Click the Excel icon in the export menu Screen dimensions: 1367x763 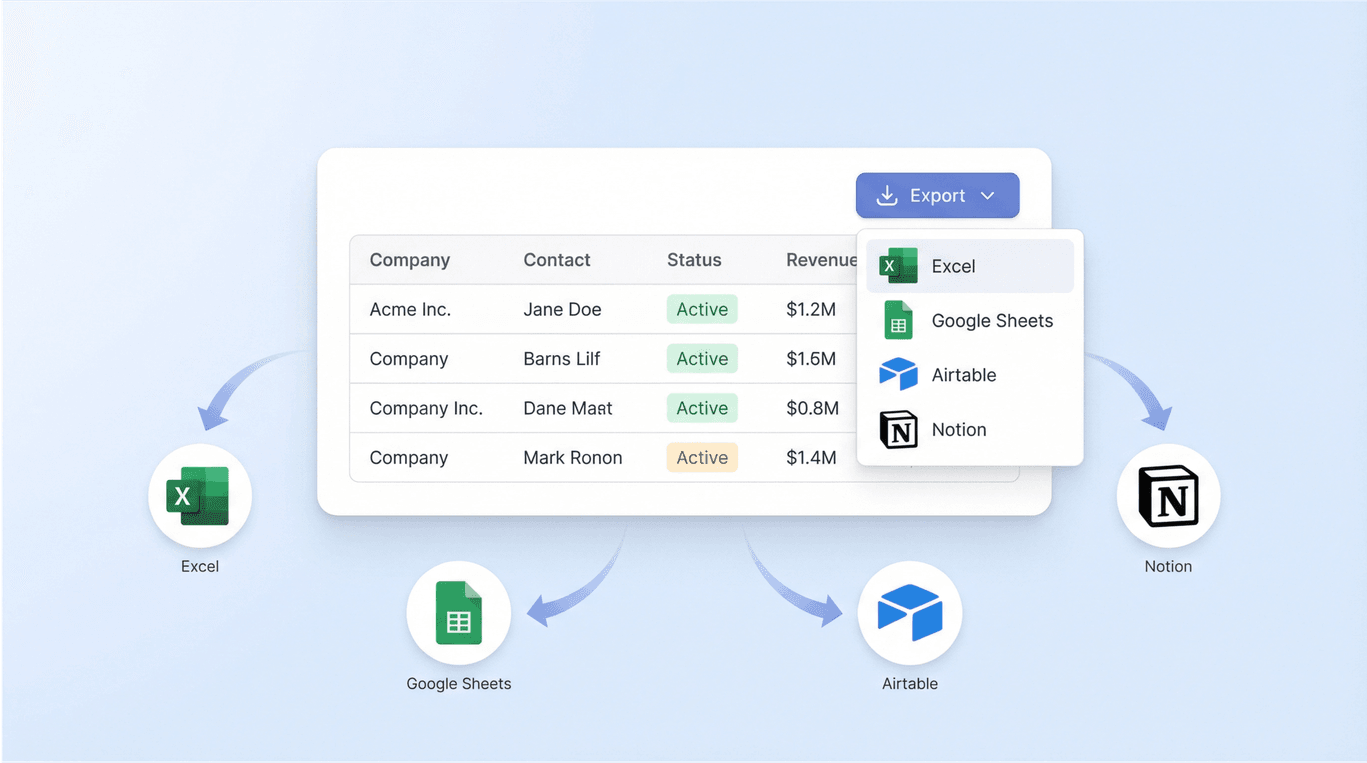tap(897, 266)
